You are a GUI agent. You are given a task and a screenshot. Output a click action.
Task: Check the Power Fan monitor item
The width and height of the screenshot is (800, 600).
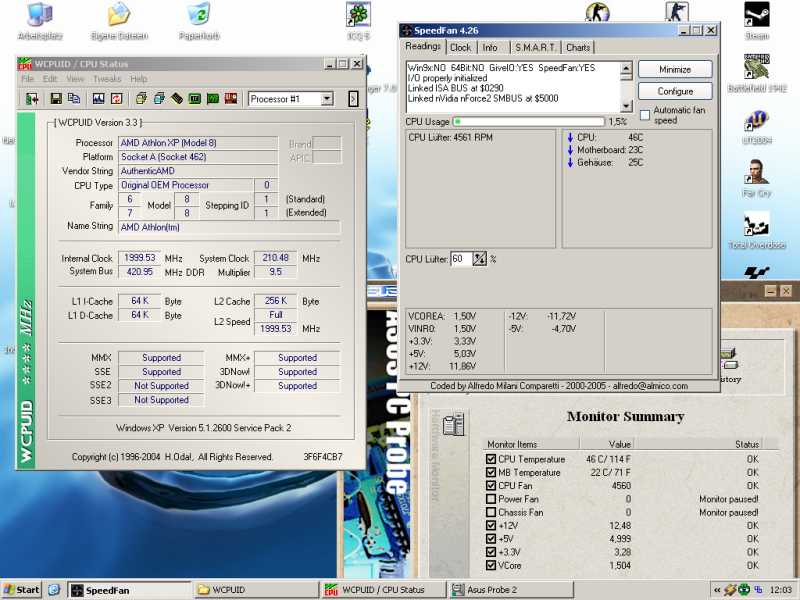(491, 499)
